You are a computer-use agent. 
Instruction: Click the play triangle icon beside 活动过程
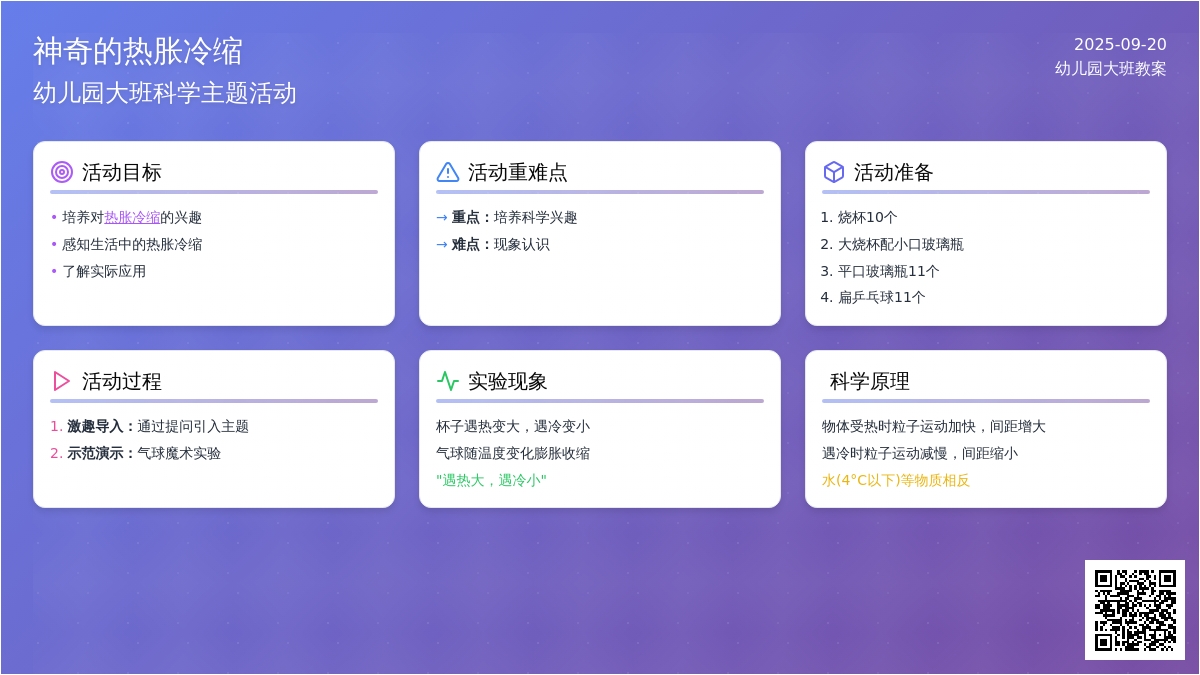pos(62,381)
